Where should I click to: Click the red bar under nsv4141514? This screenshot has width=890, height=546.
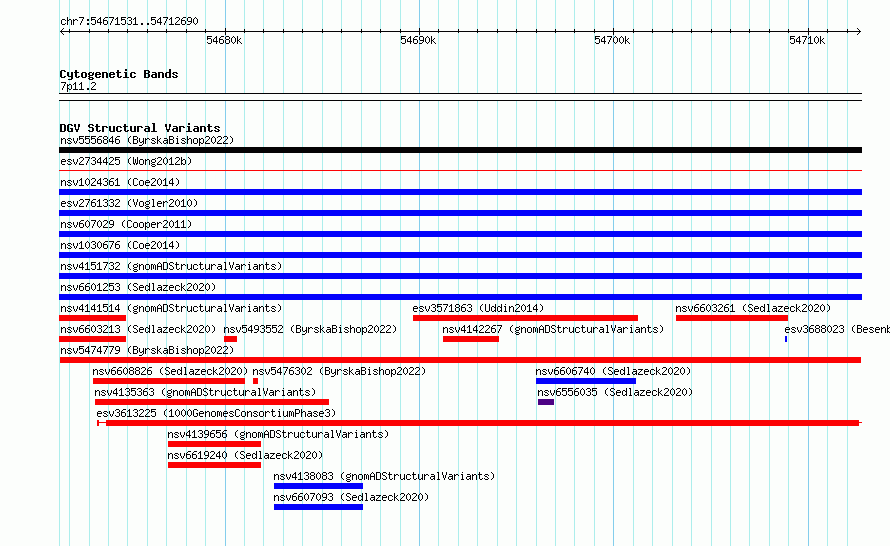(93, 318)
